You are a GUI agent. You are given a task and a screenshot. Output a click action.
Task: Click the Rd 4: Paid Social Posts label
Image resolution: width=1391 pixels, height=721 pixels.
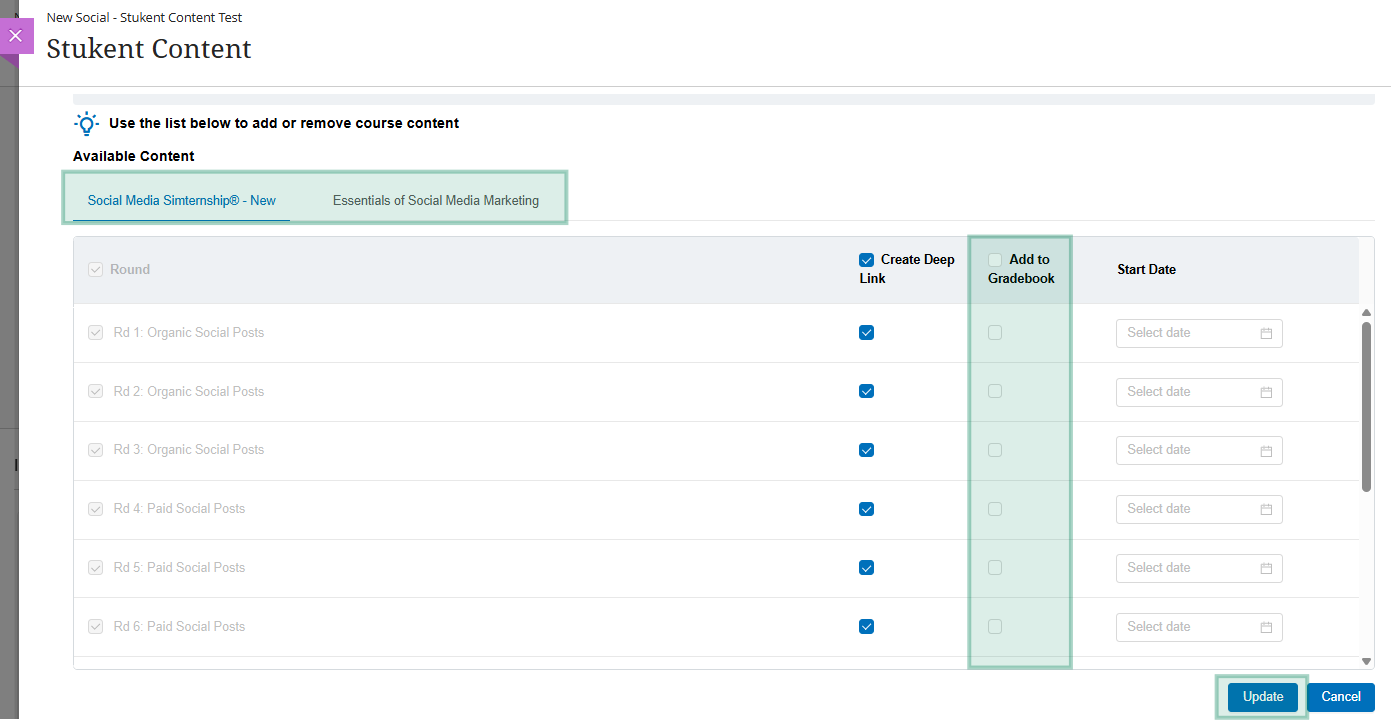[x=179, y=509]
